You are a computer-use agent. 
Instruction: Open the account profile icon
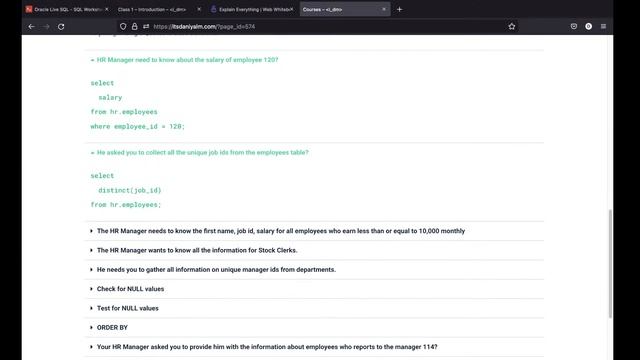tap(588, 27)
